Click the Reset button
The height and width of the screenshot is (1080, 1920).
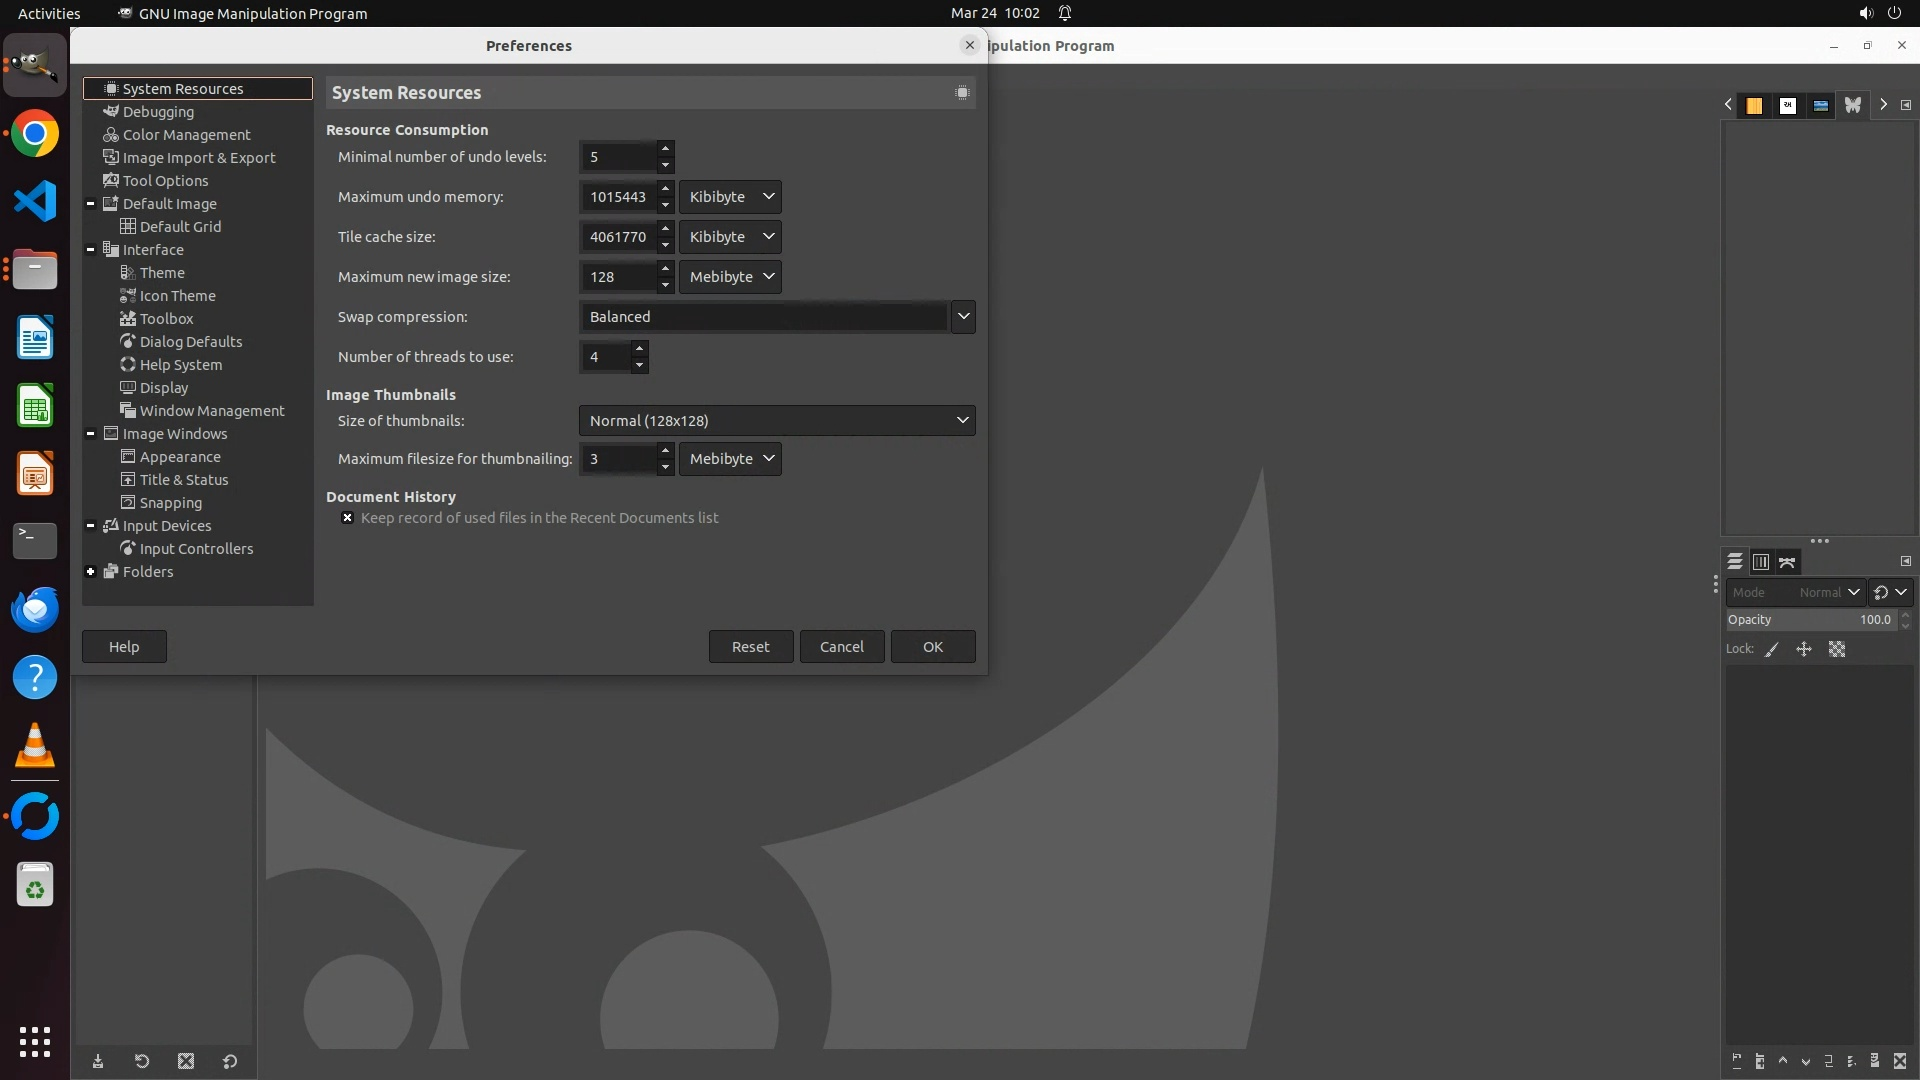(750, 647)
